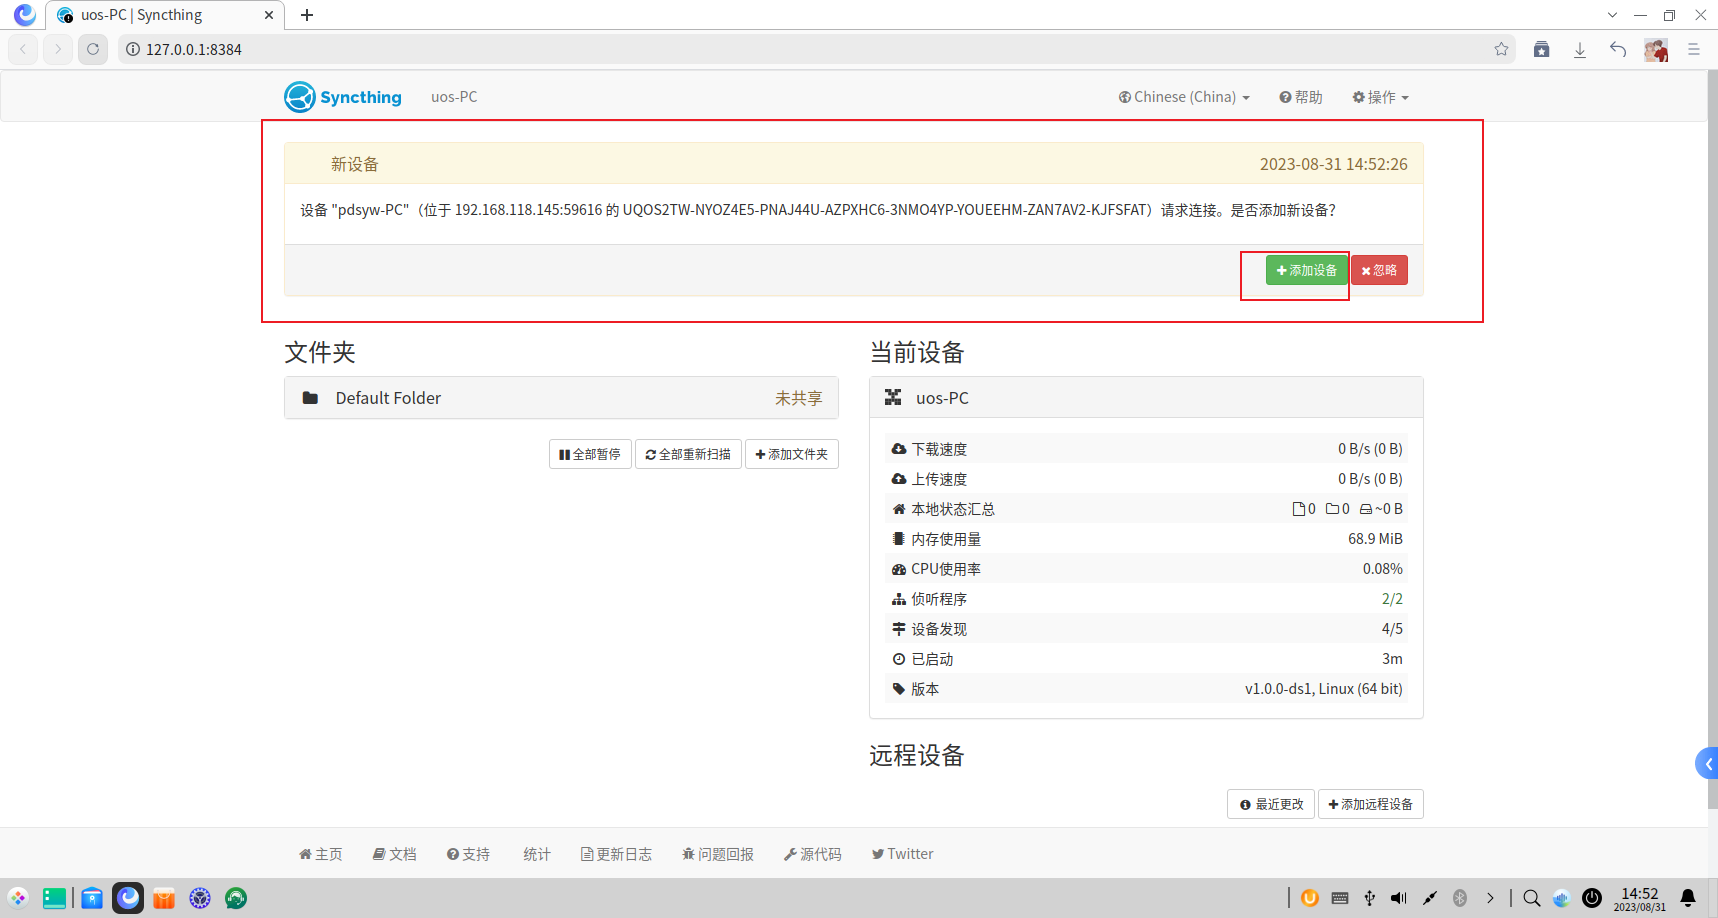Open the Chinese (China) language dropdown
The height and width of the screenshot is (918, 1718).
click(1184, 97)
